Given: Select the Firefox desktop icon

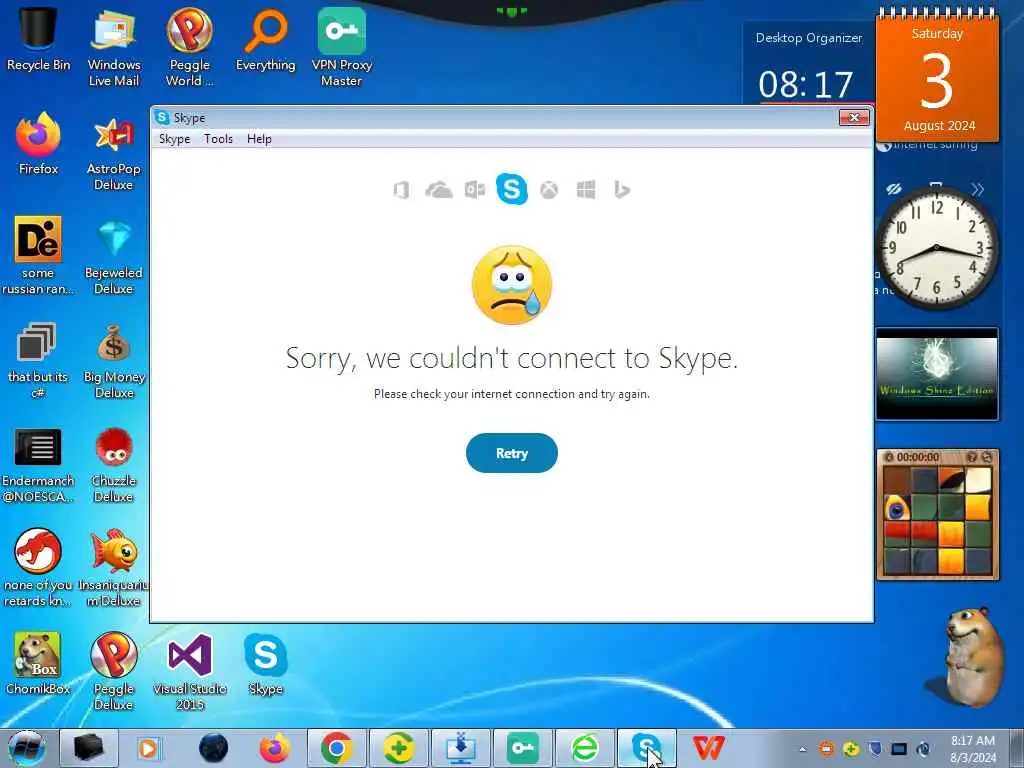Looking at the screenshot, I should coord(38,144).
